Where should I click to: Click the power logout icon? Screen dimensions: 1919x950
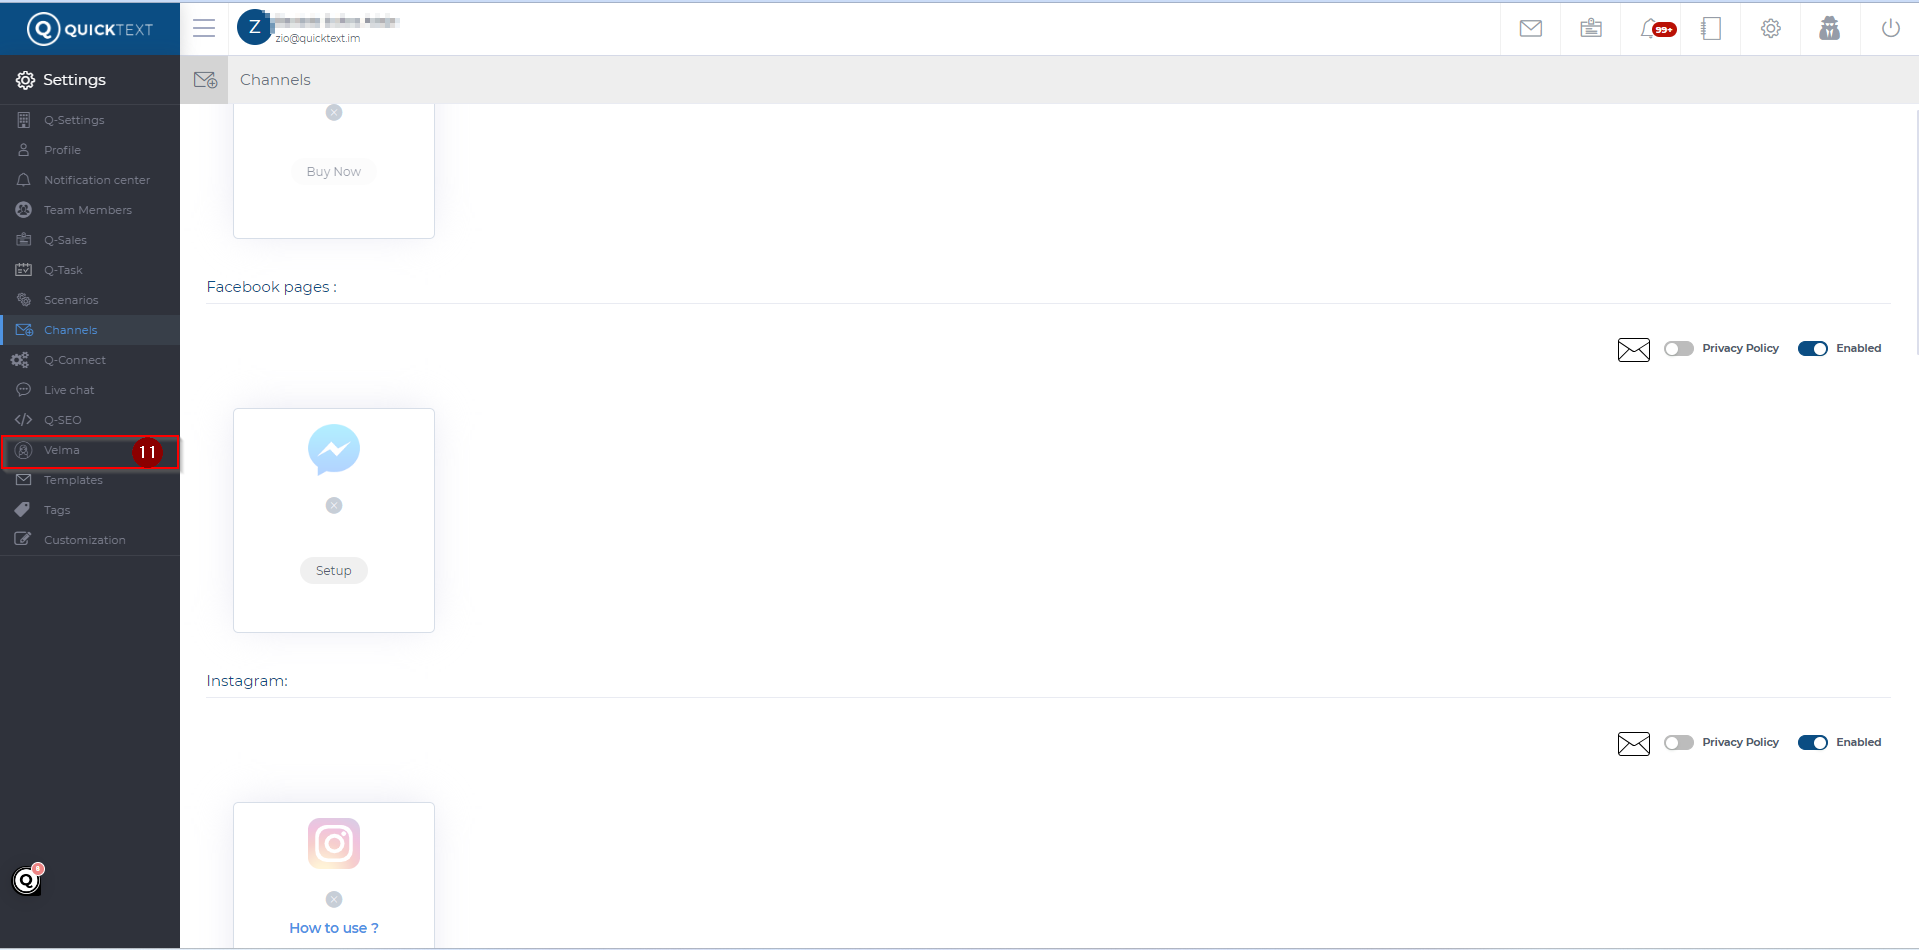[1890, 28]
